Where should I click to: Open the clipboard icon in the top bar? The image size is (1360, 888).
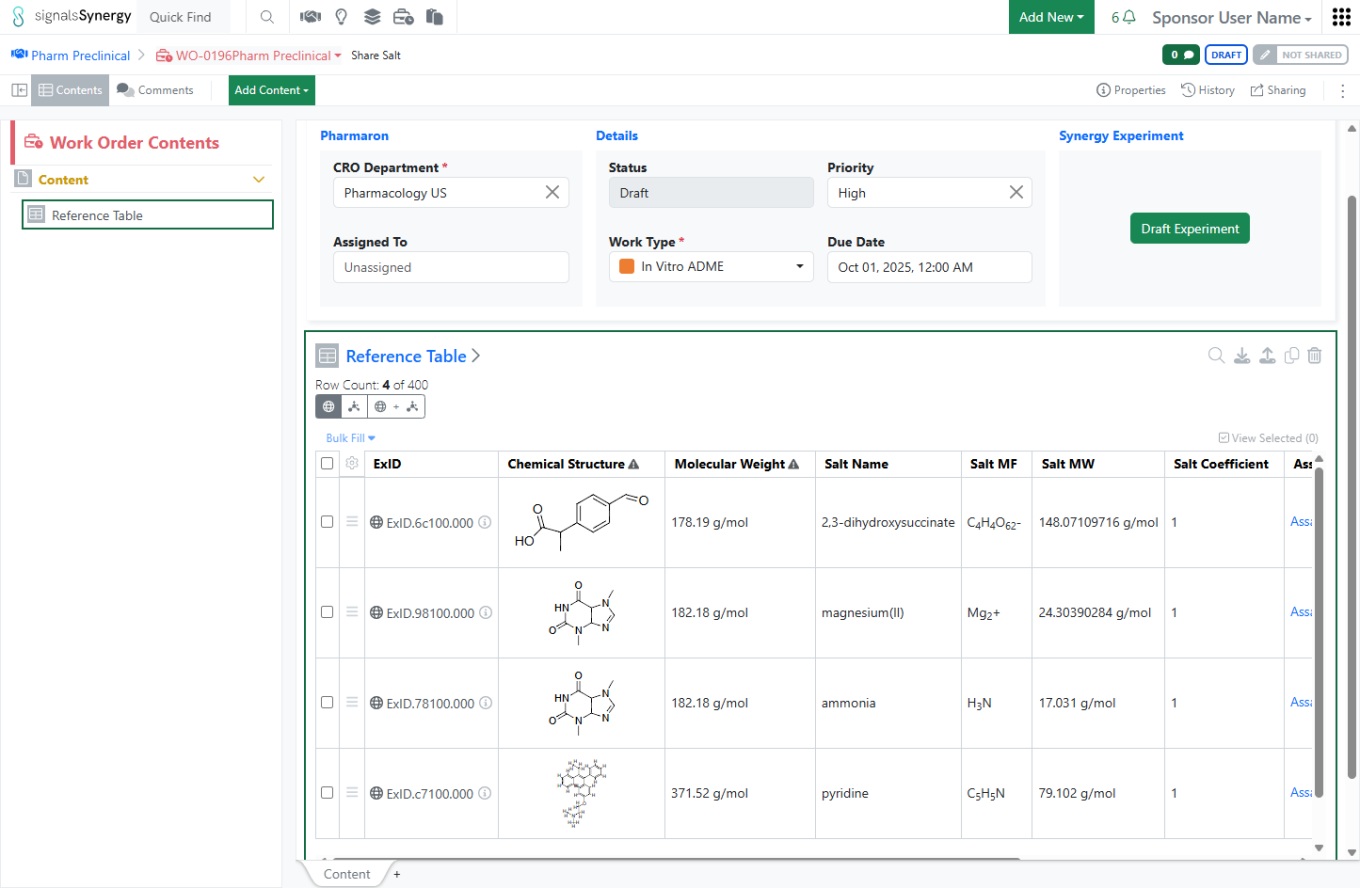pos(434,17)
